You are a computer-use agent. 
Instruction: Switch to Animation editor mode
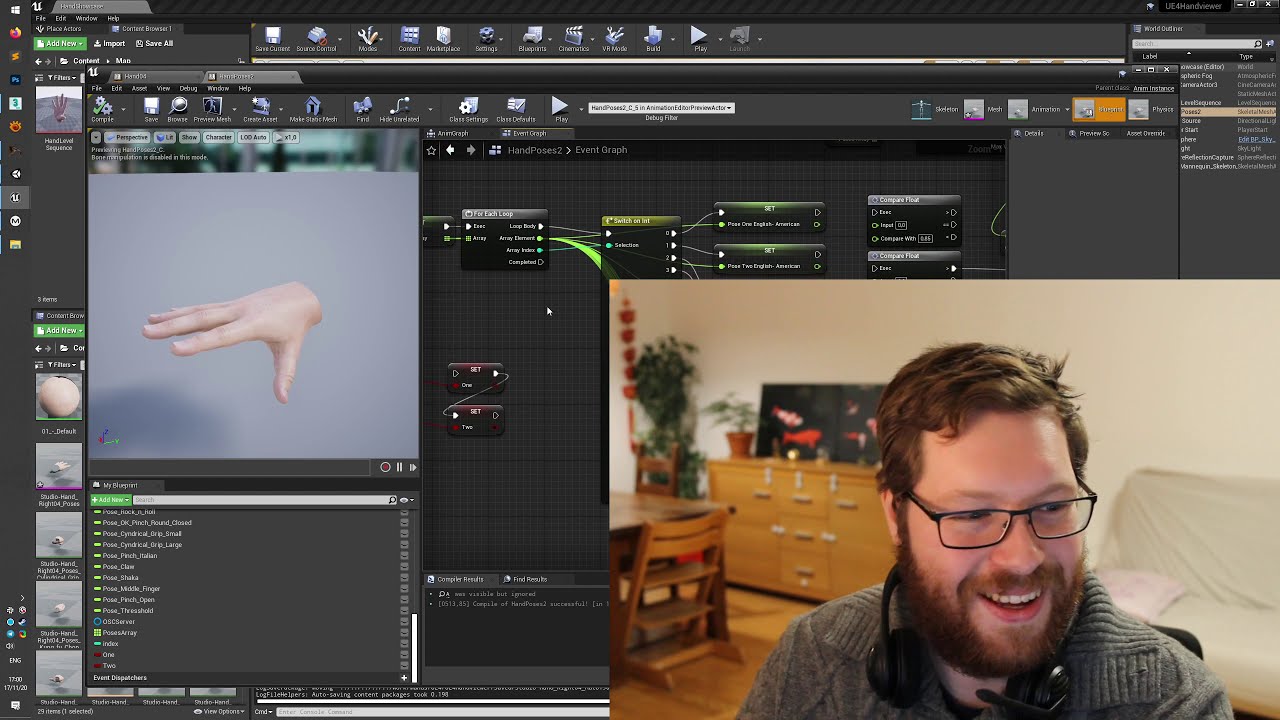[1035, 109]
